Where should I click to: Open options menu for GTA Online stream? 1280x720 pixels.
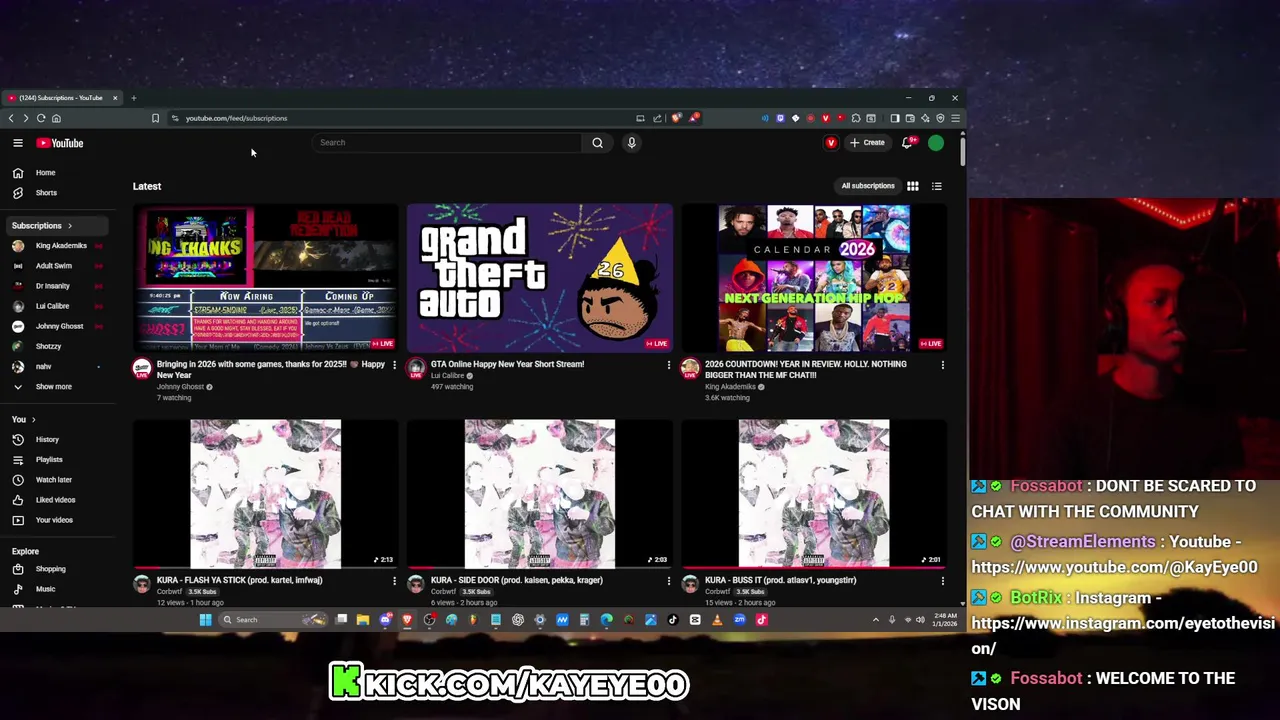[669, 365]
